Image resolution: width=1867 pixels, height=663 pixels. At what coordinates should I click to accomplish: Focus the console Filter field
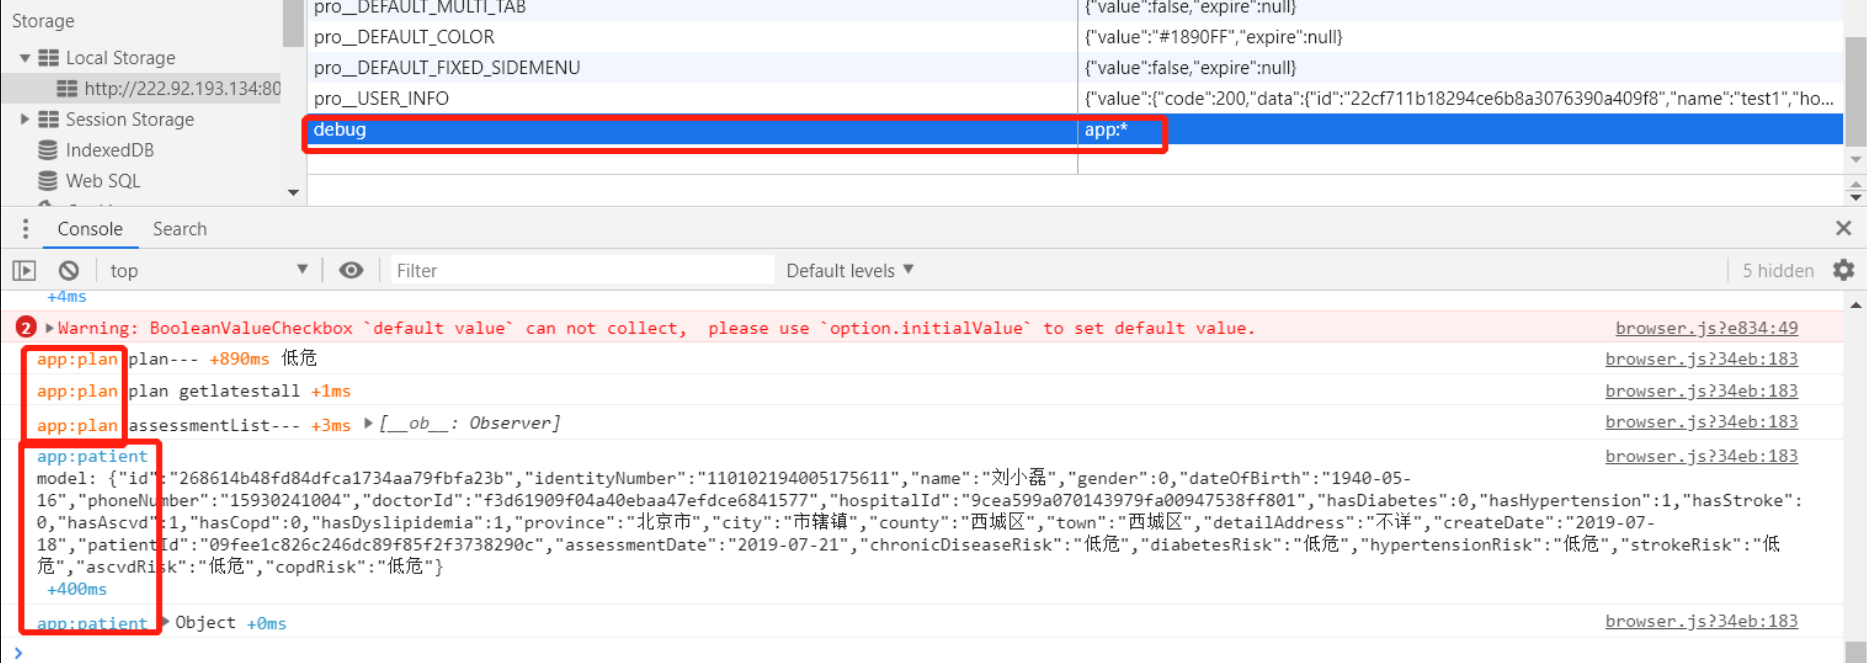[581, 270]
